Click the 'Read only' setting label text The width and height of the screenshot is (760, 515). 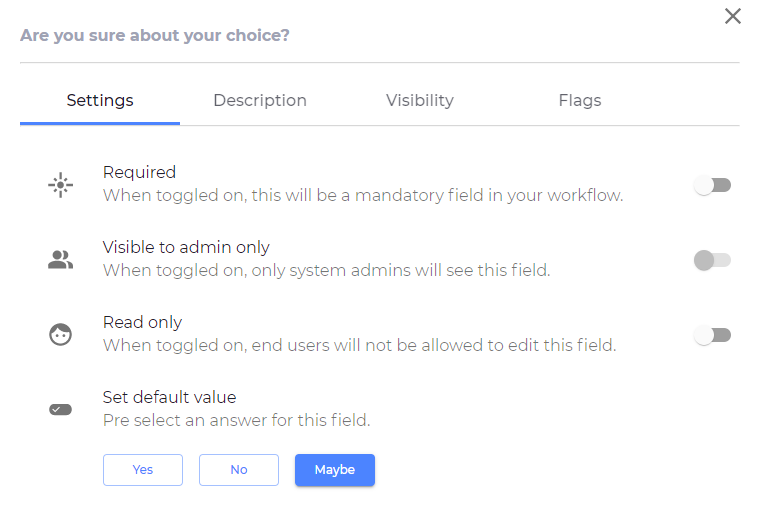point(142,322)
